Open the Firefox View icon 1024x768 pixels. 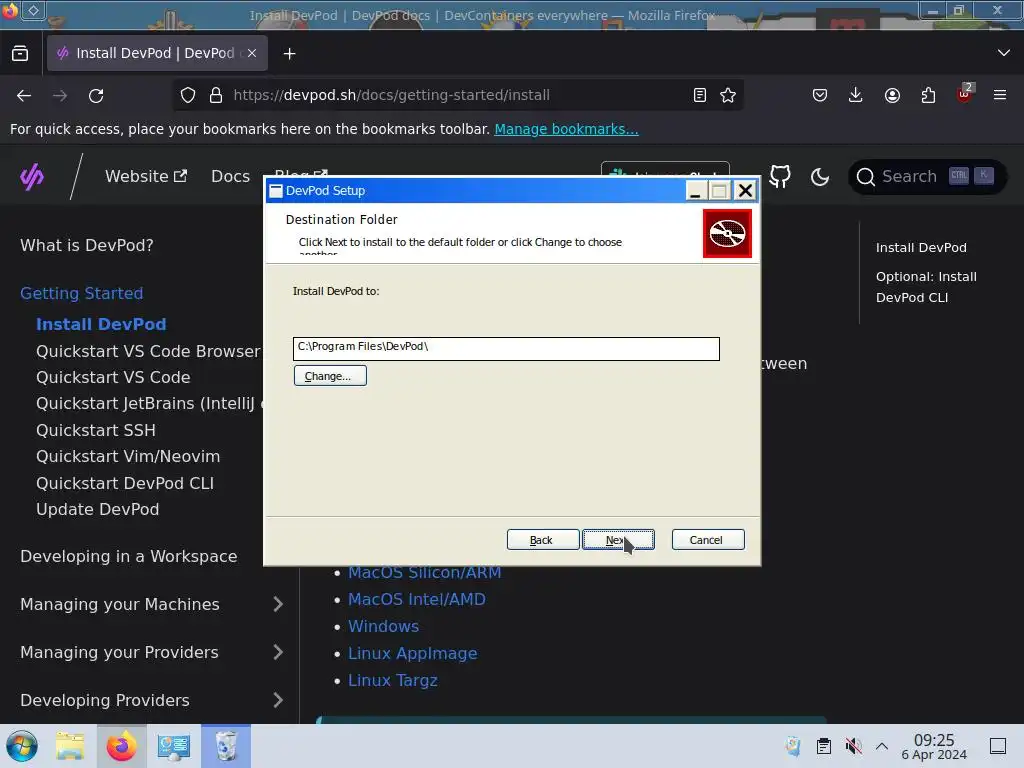tap(20, 54)
